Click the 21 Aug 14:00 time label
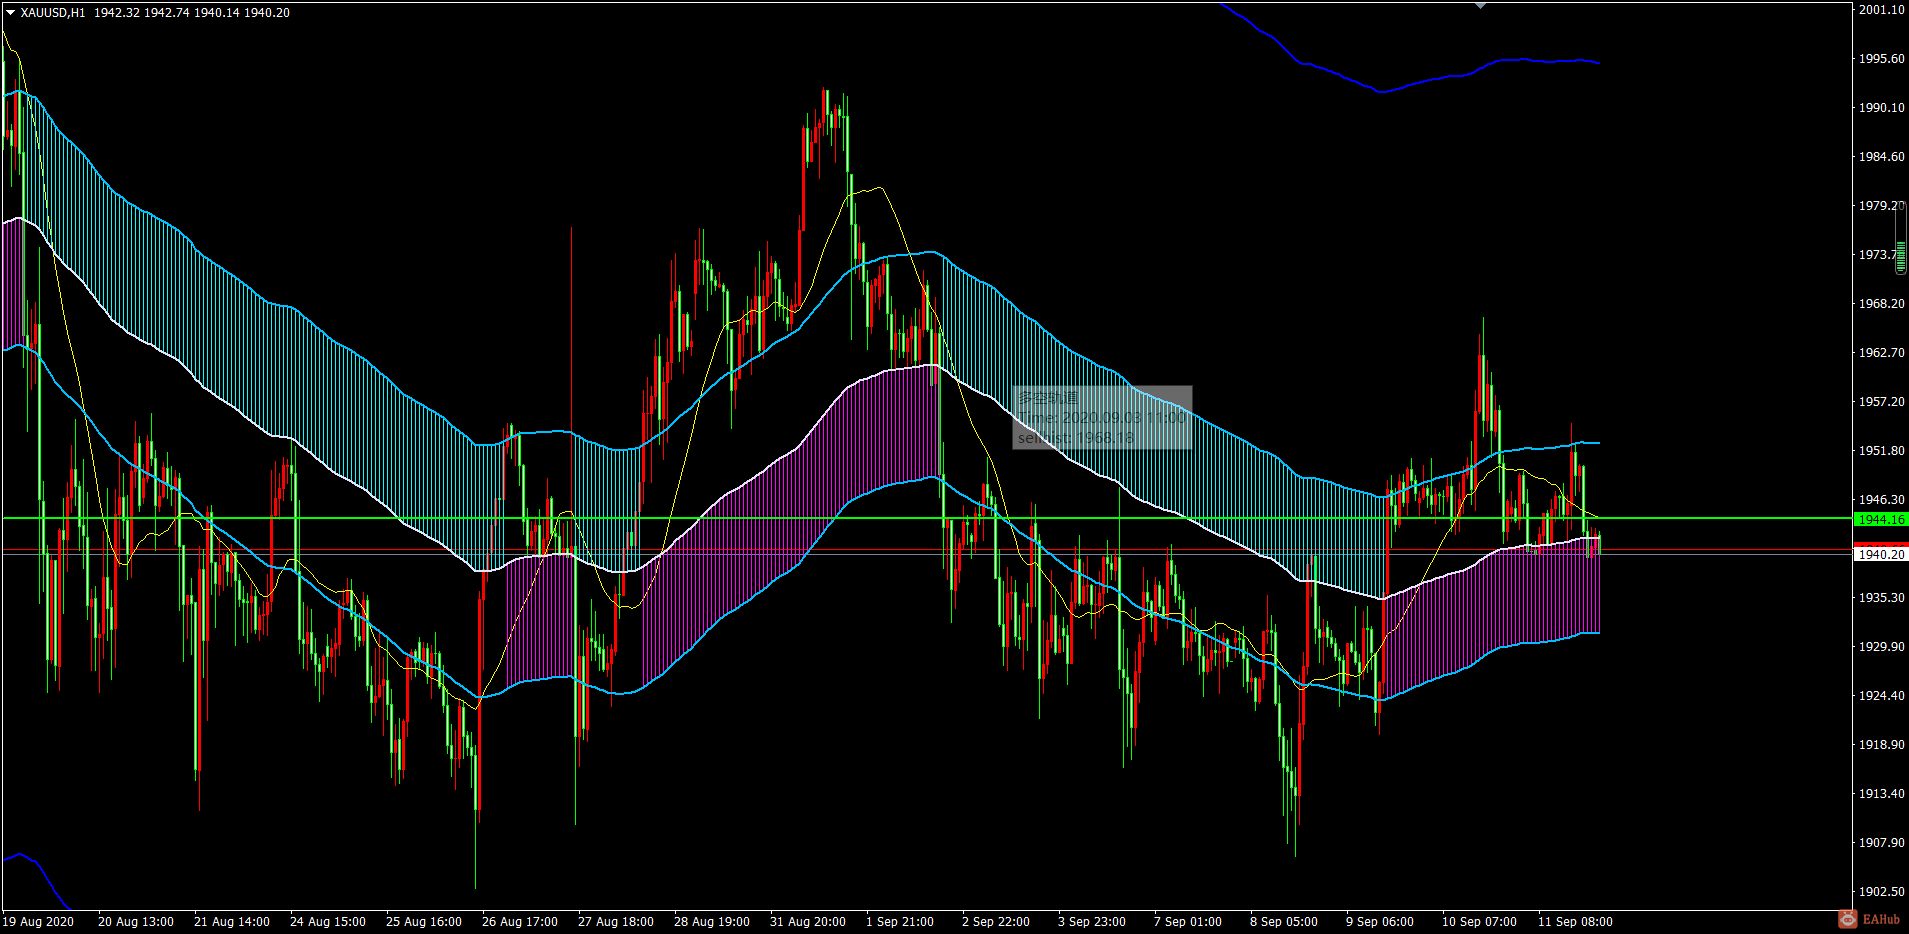This screenshot has width=1909, height=934. click(232, 922)
